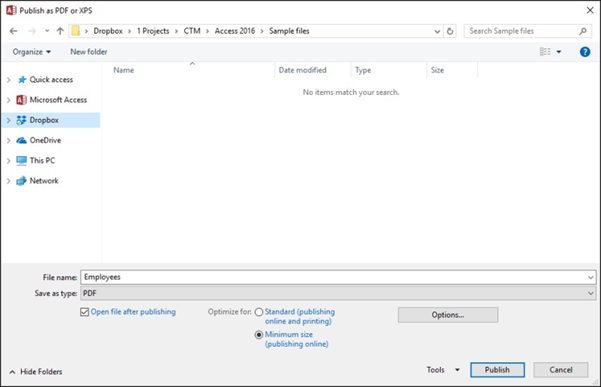Click New folder in the toolbar

pyautogui.click(x=89, y=52)
